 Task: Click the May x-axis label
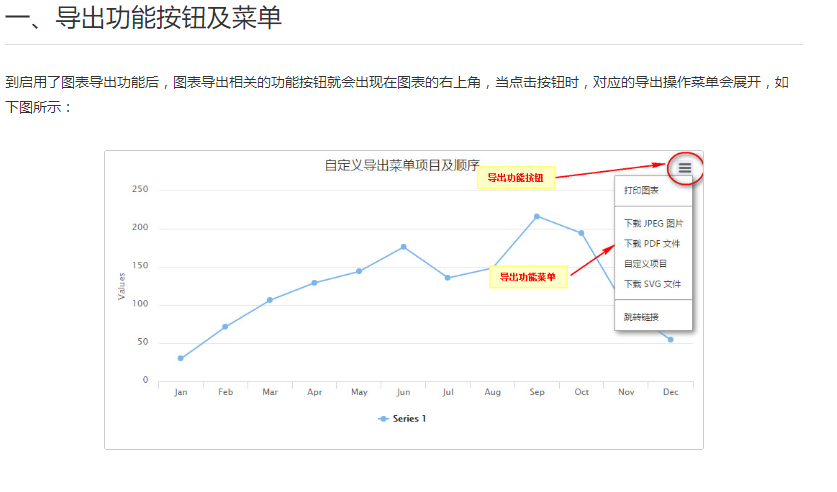(359, 392)
